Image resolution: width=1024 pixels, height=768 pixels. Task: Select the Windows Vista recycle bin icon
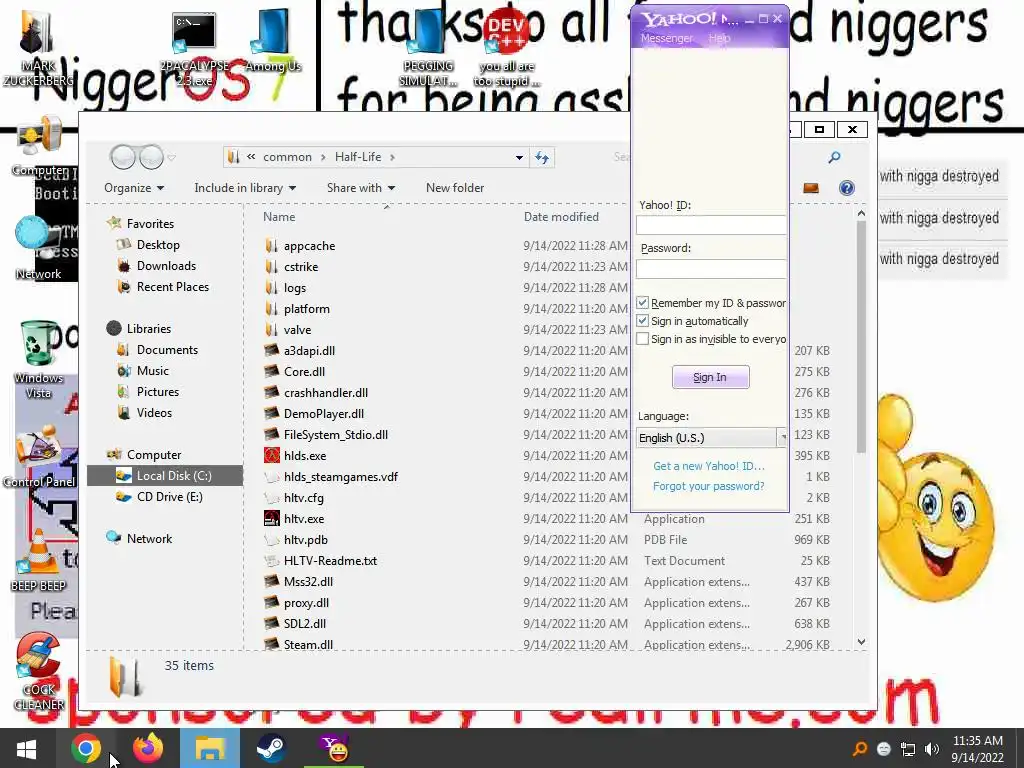coord(39,359)
